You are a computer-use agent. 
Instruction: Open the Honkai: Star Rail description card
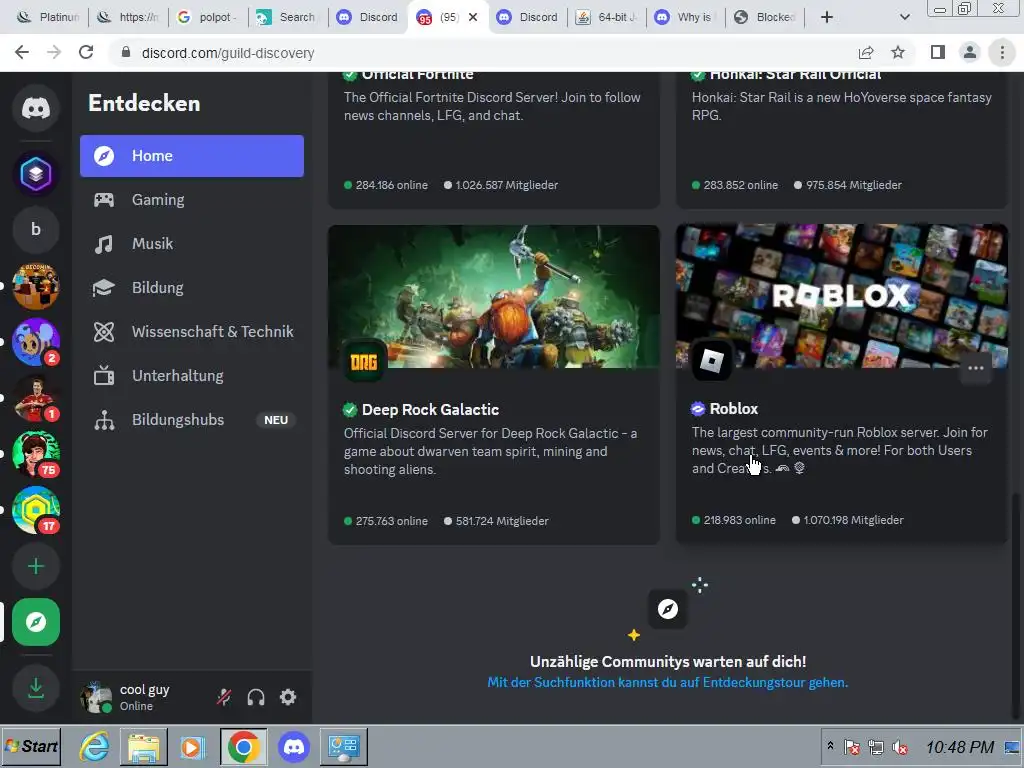[x=842, y=106]
